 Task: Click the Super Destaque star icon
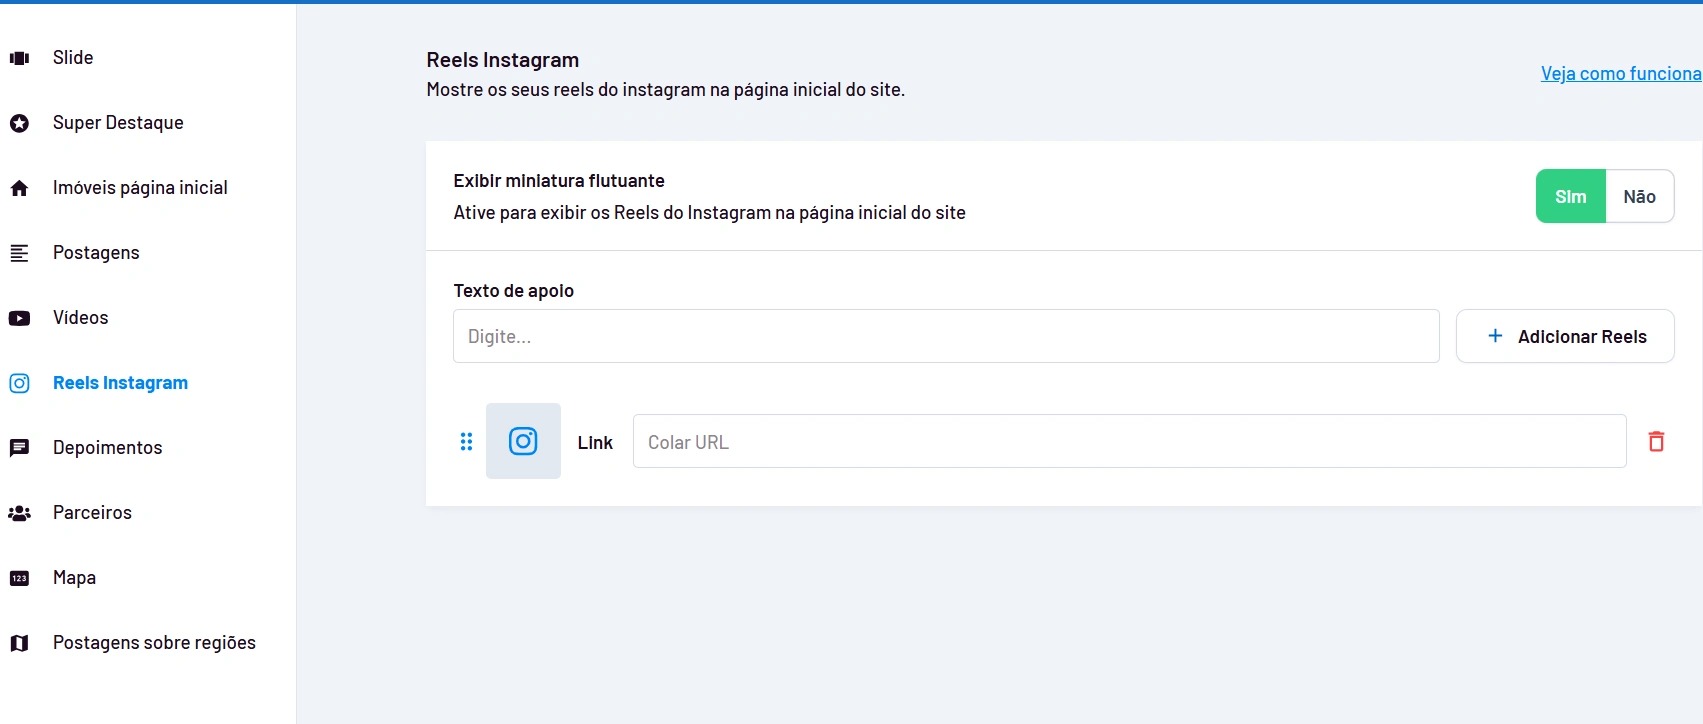coord(19,123)
